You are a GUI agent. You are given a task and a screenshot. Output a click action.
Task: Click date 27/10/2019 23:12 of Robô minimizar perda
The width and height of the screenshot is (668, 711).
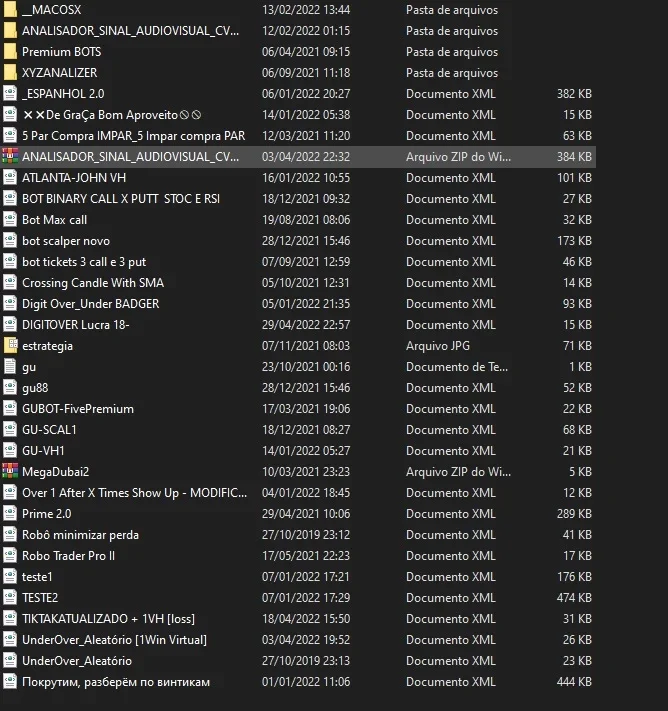306,535
